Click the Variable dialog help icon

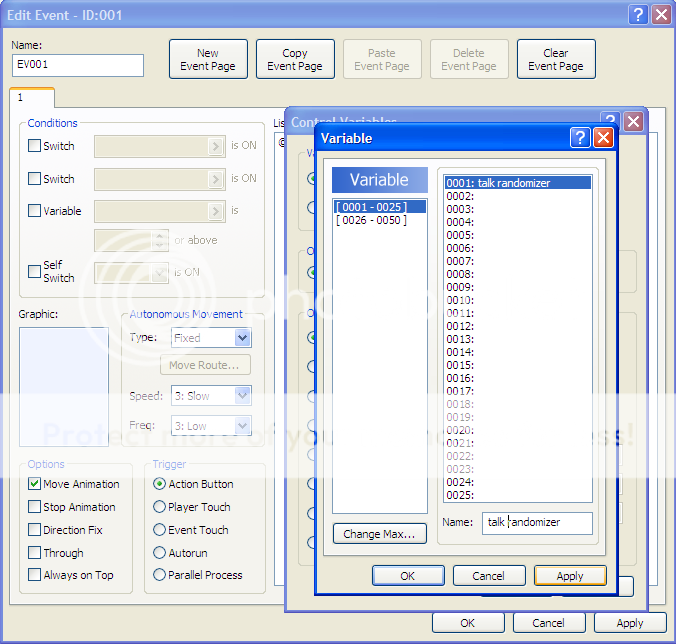click(x=579, y=138)
